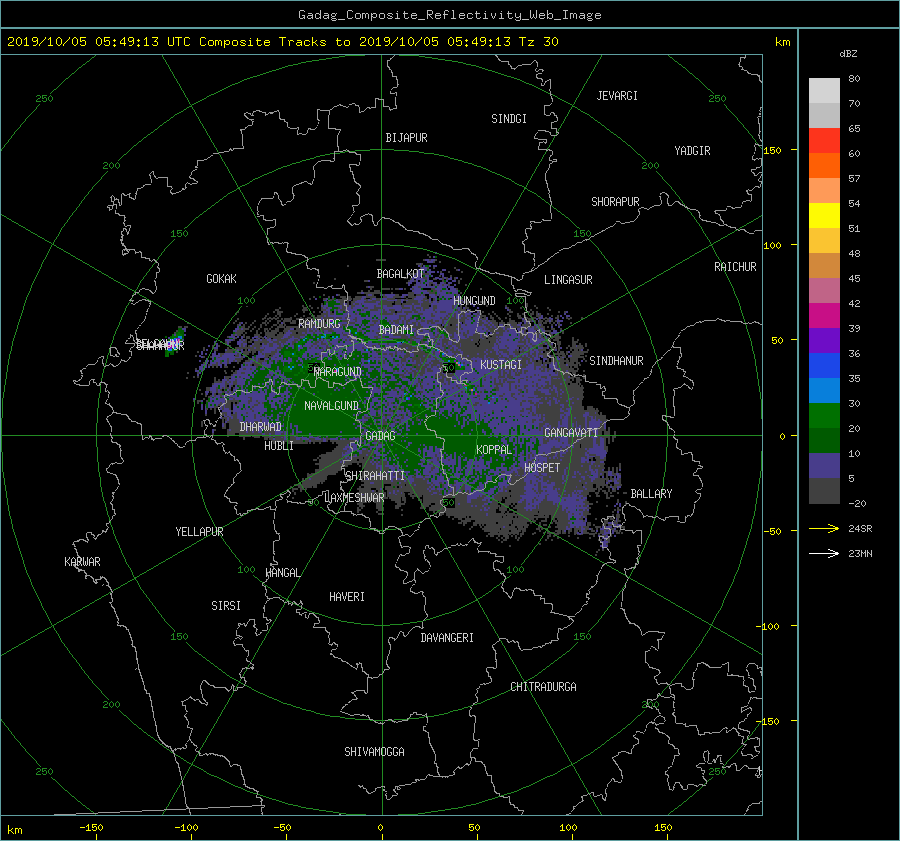Click the -150 tick on bottom axis
Viewport: 900px width, 841px height.
click(91, 827)
